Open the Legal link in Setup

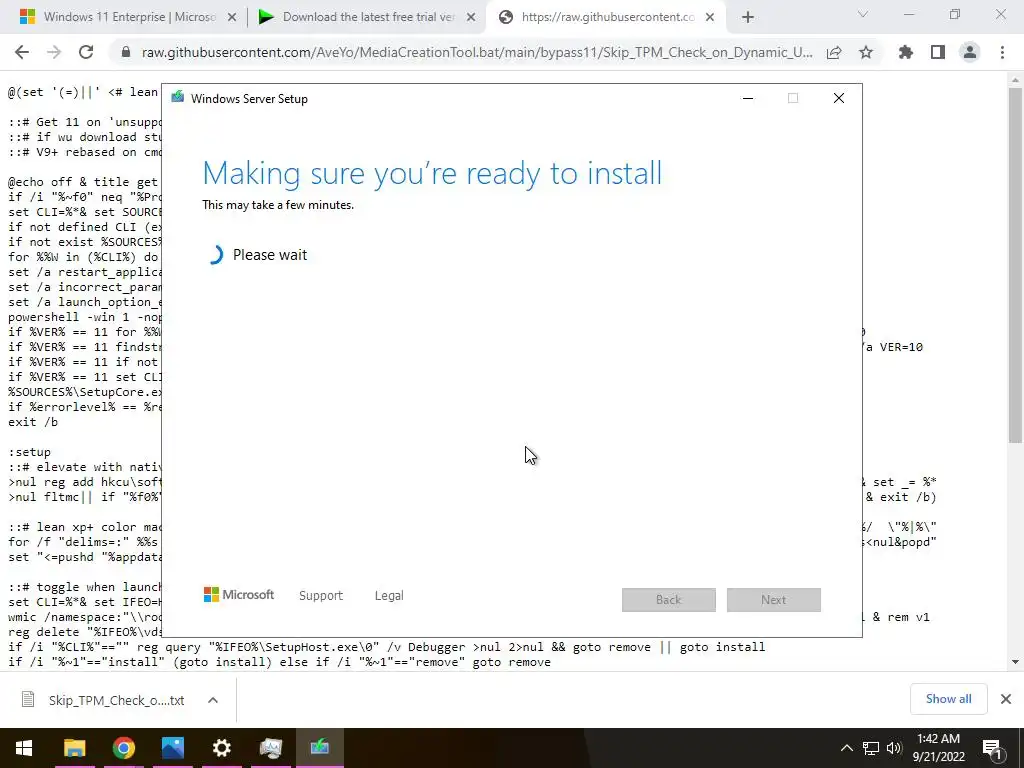(x=389, y=596)
